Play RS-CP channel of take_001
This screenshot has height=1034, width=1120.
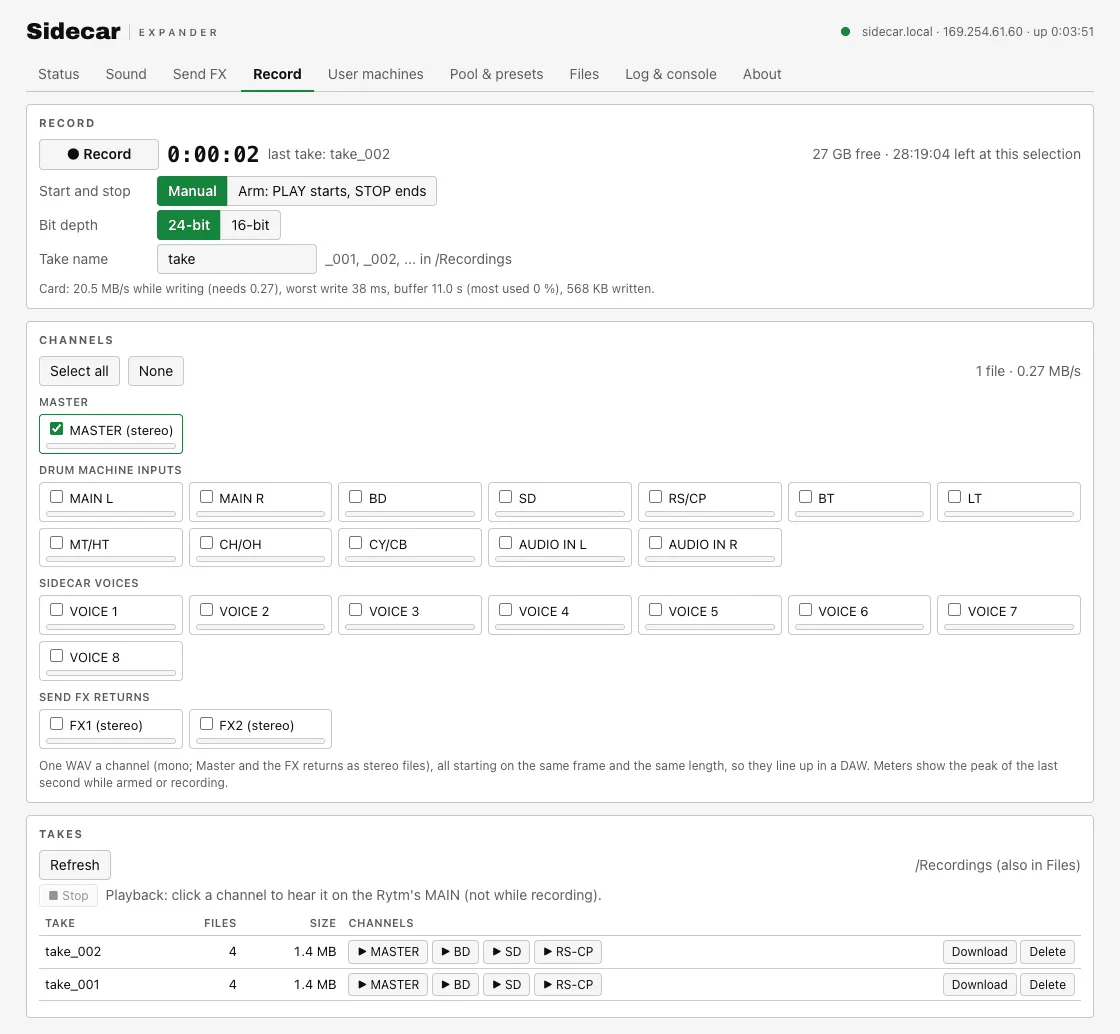pos(569,985)
